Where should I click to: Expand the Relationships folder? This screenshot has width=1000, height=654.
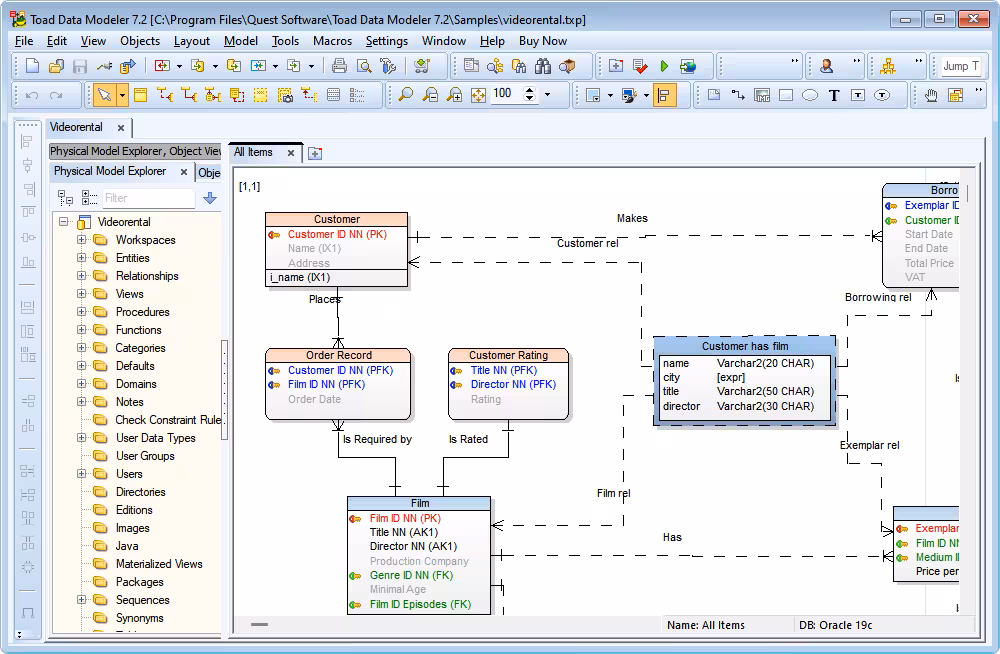pyautogui.click(x=82, y=276)
